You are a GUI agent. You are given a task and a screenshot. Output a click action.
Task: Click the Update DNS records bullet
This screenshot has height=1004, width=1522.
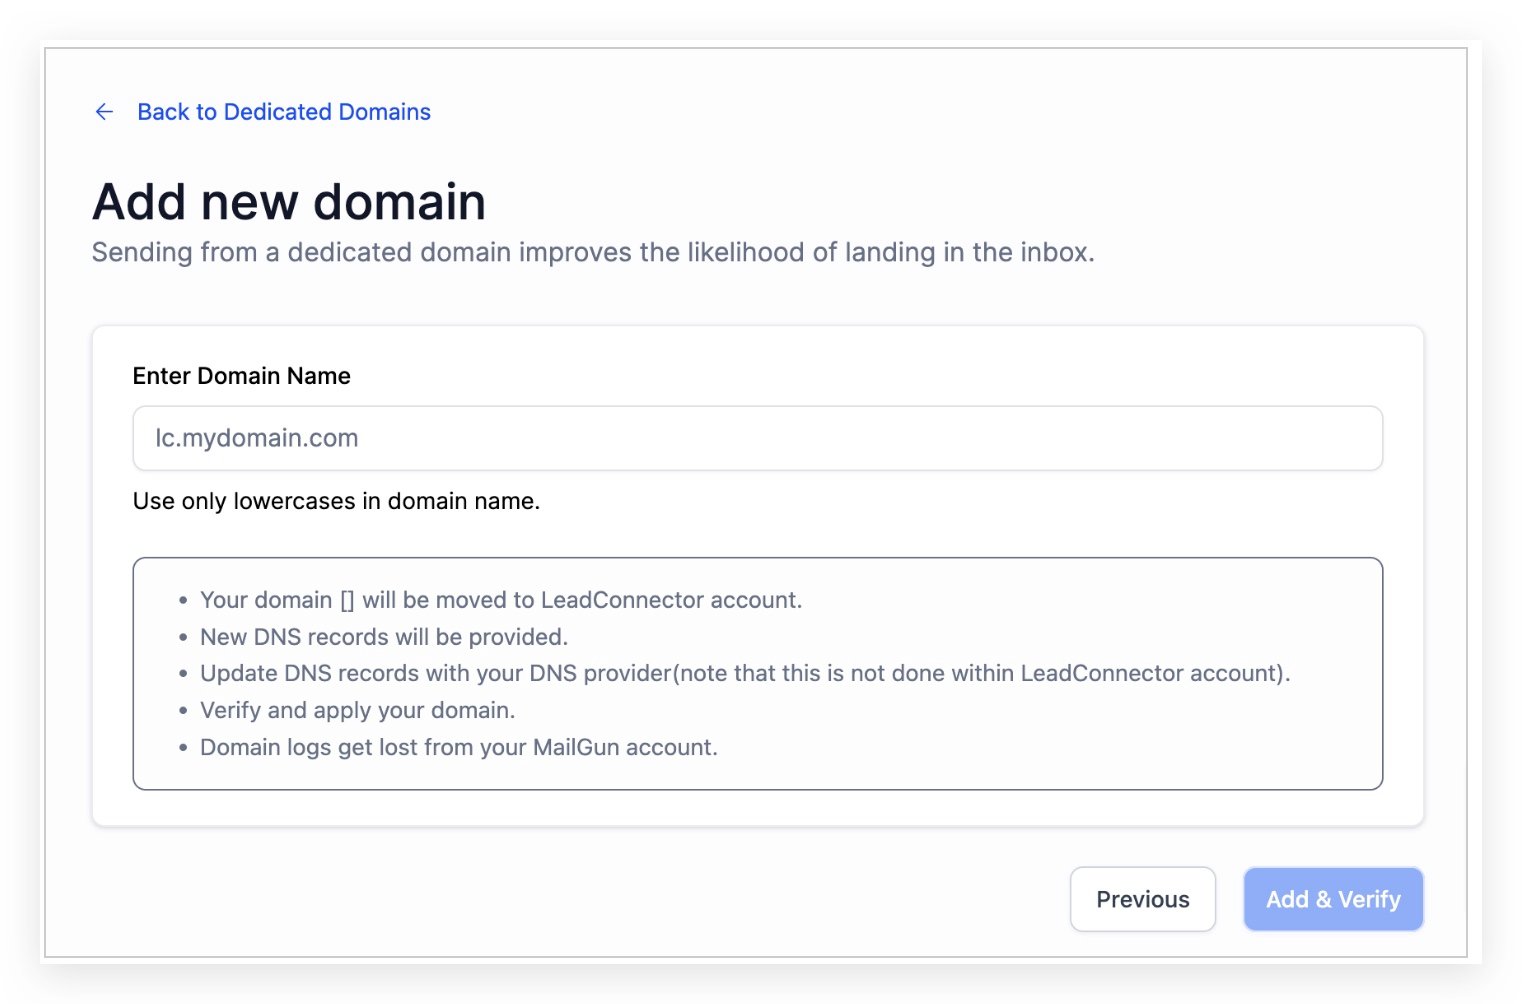744,673
